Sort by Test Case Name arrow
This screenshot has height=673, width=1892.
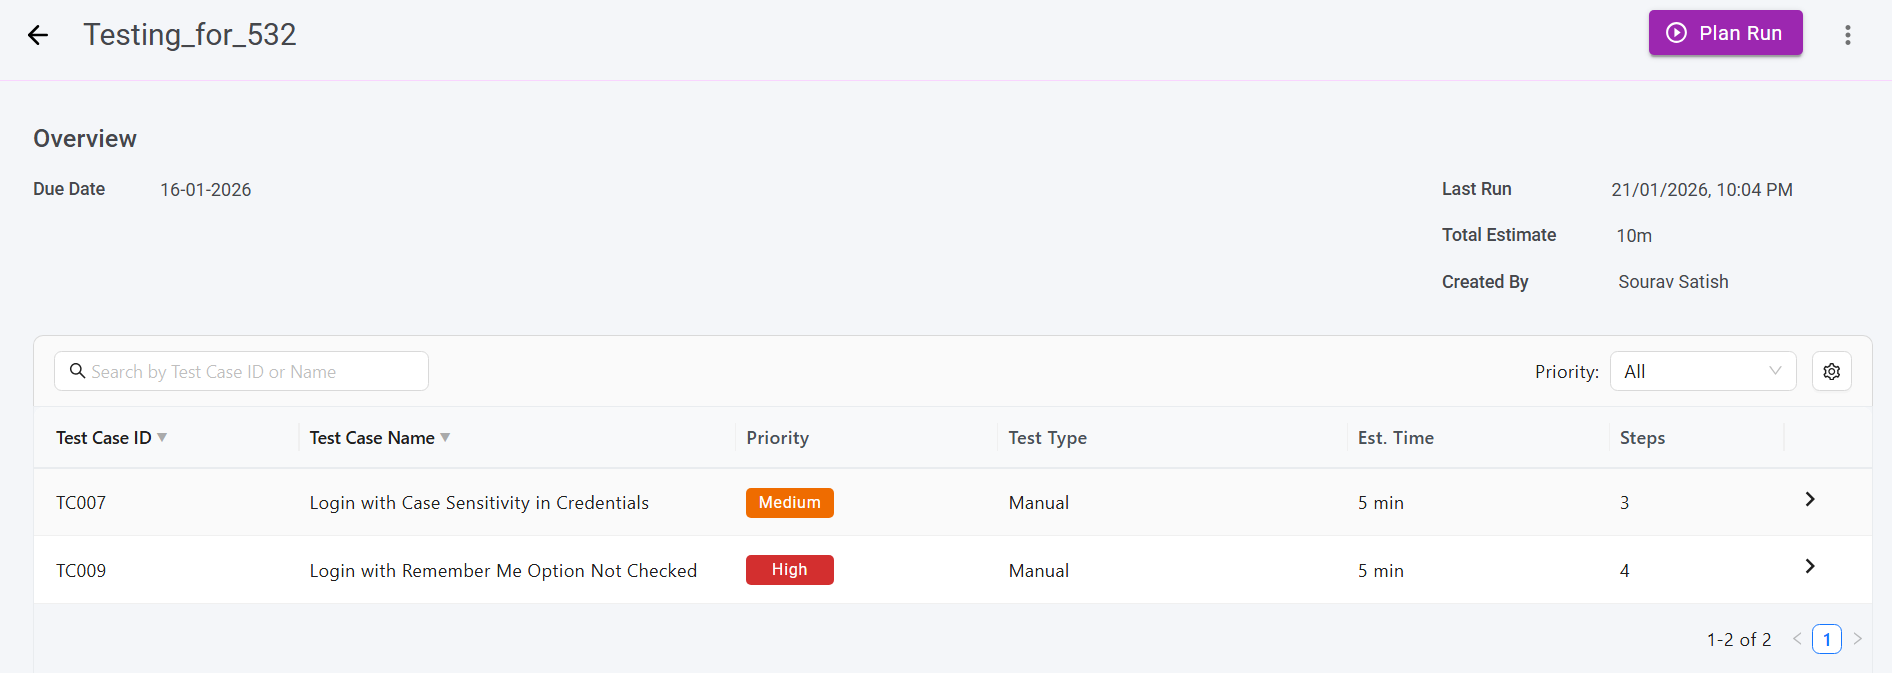pos(445,438)
